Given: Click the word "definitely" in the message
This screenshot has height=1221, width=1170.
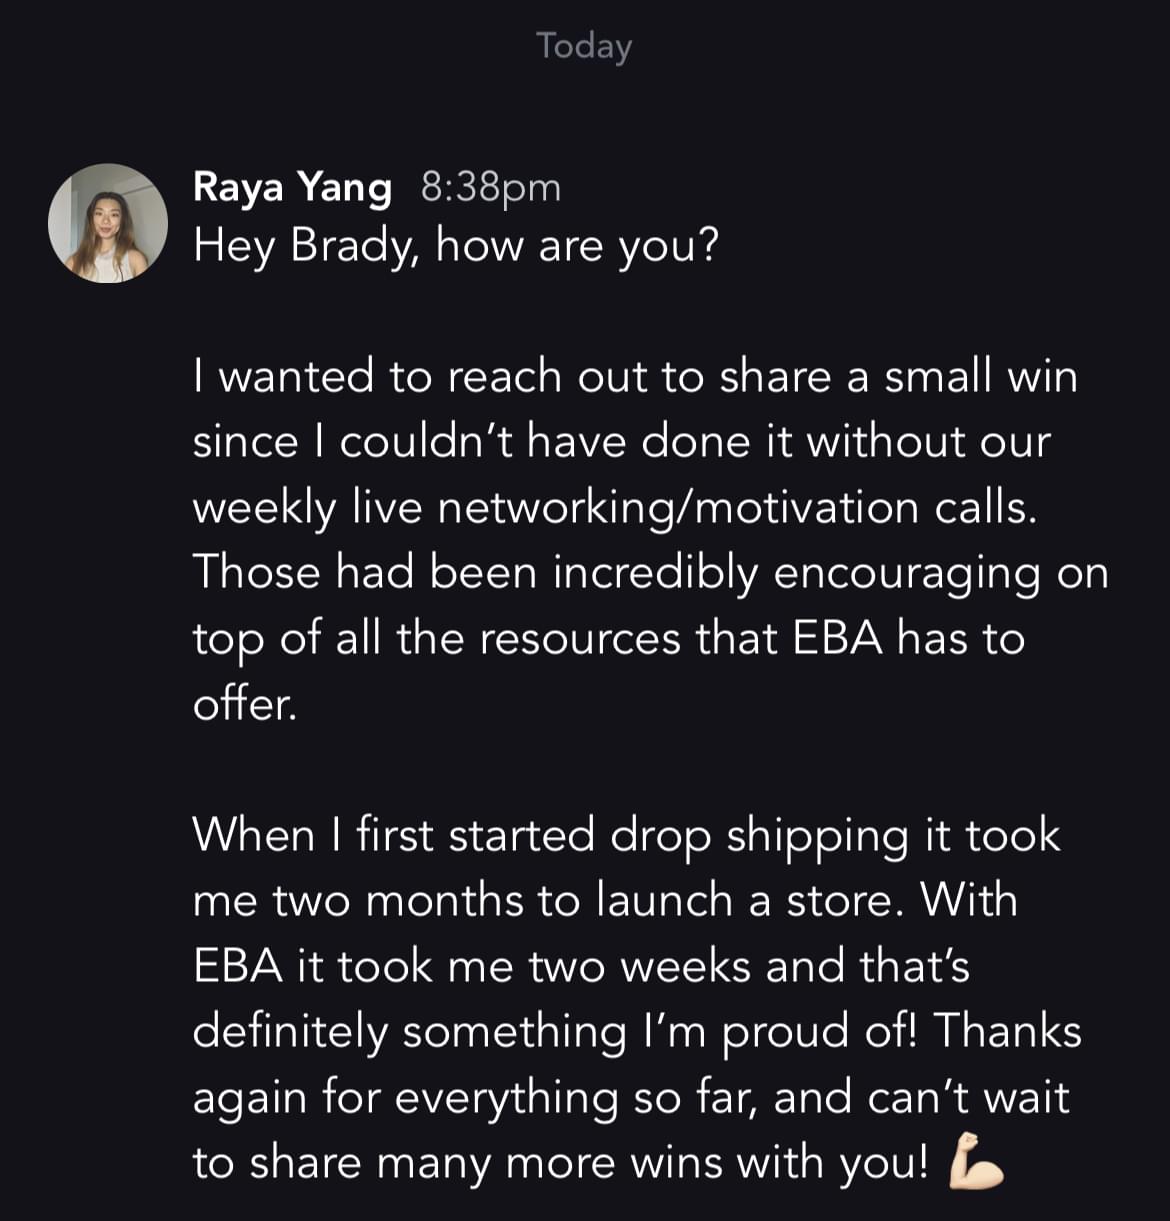Looking at the screenshot, I should point(289,1031).
